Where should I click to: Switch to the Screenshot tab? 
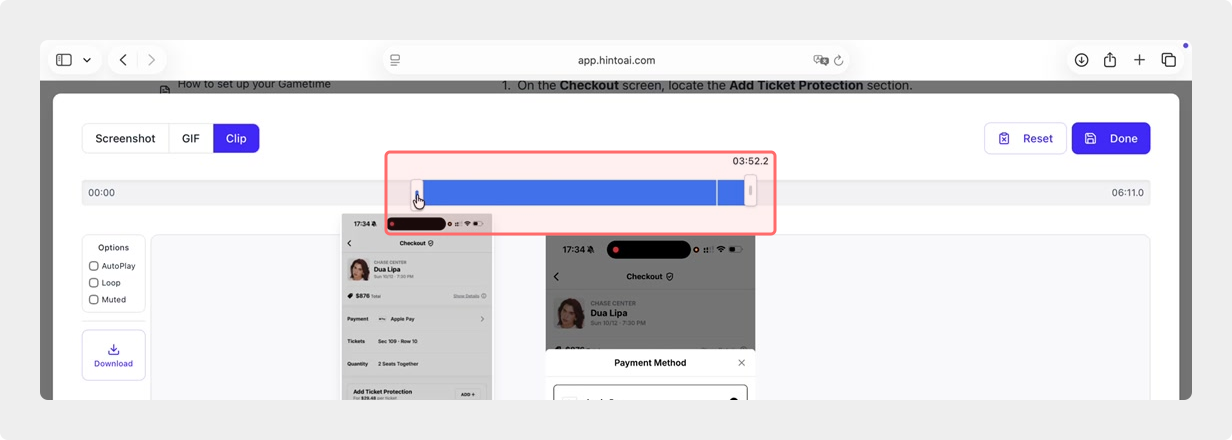pos(125,139)
